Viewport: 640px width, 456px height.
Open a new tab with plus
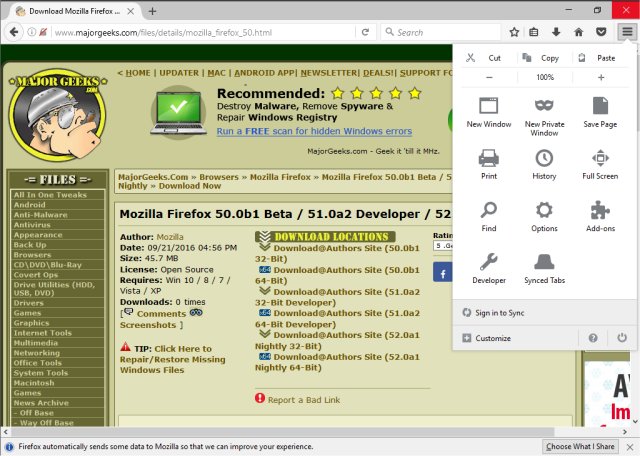click(152, 11)
